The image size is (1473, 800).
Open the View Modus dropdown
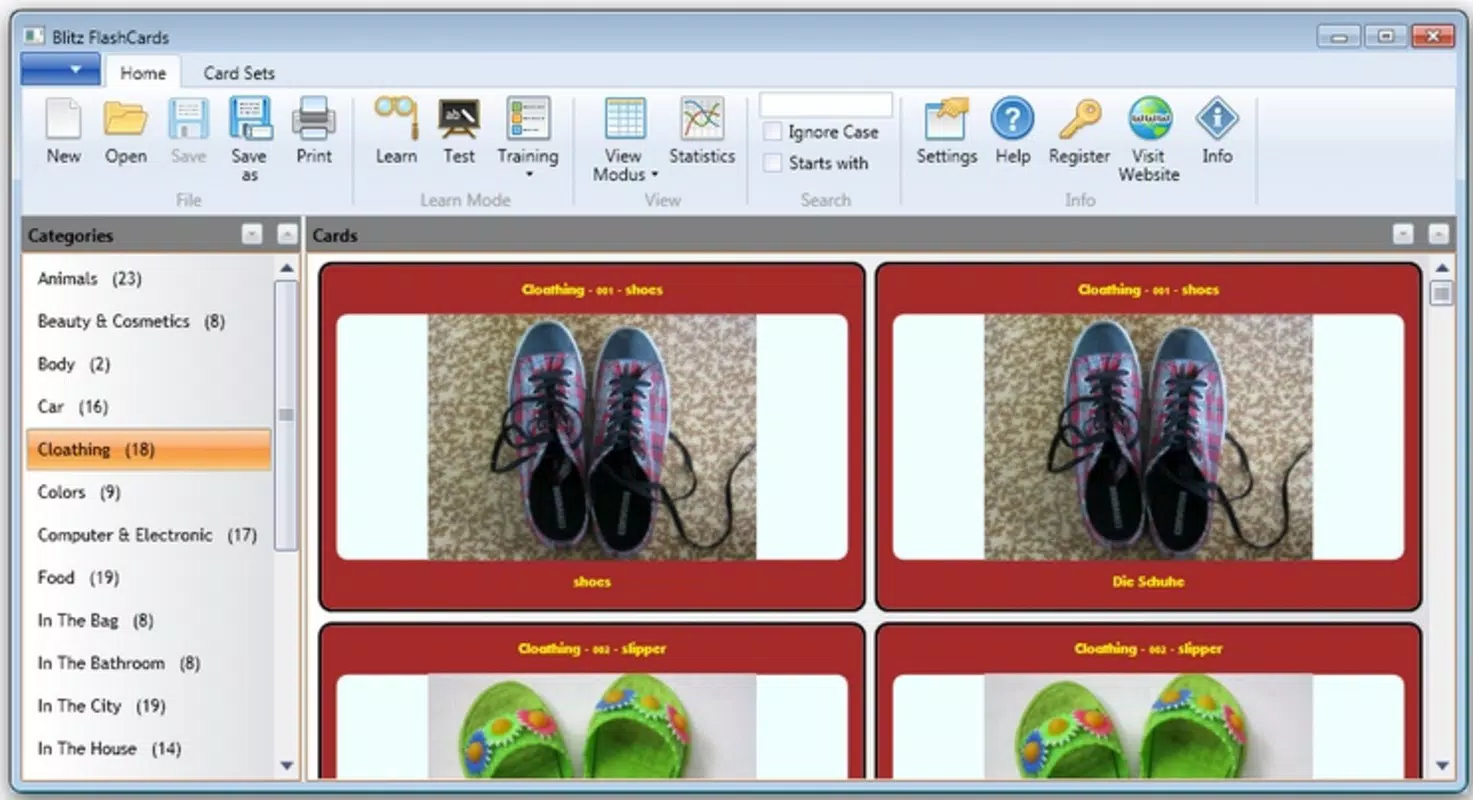coord(625,139)
